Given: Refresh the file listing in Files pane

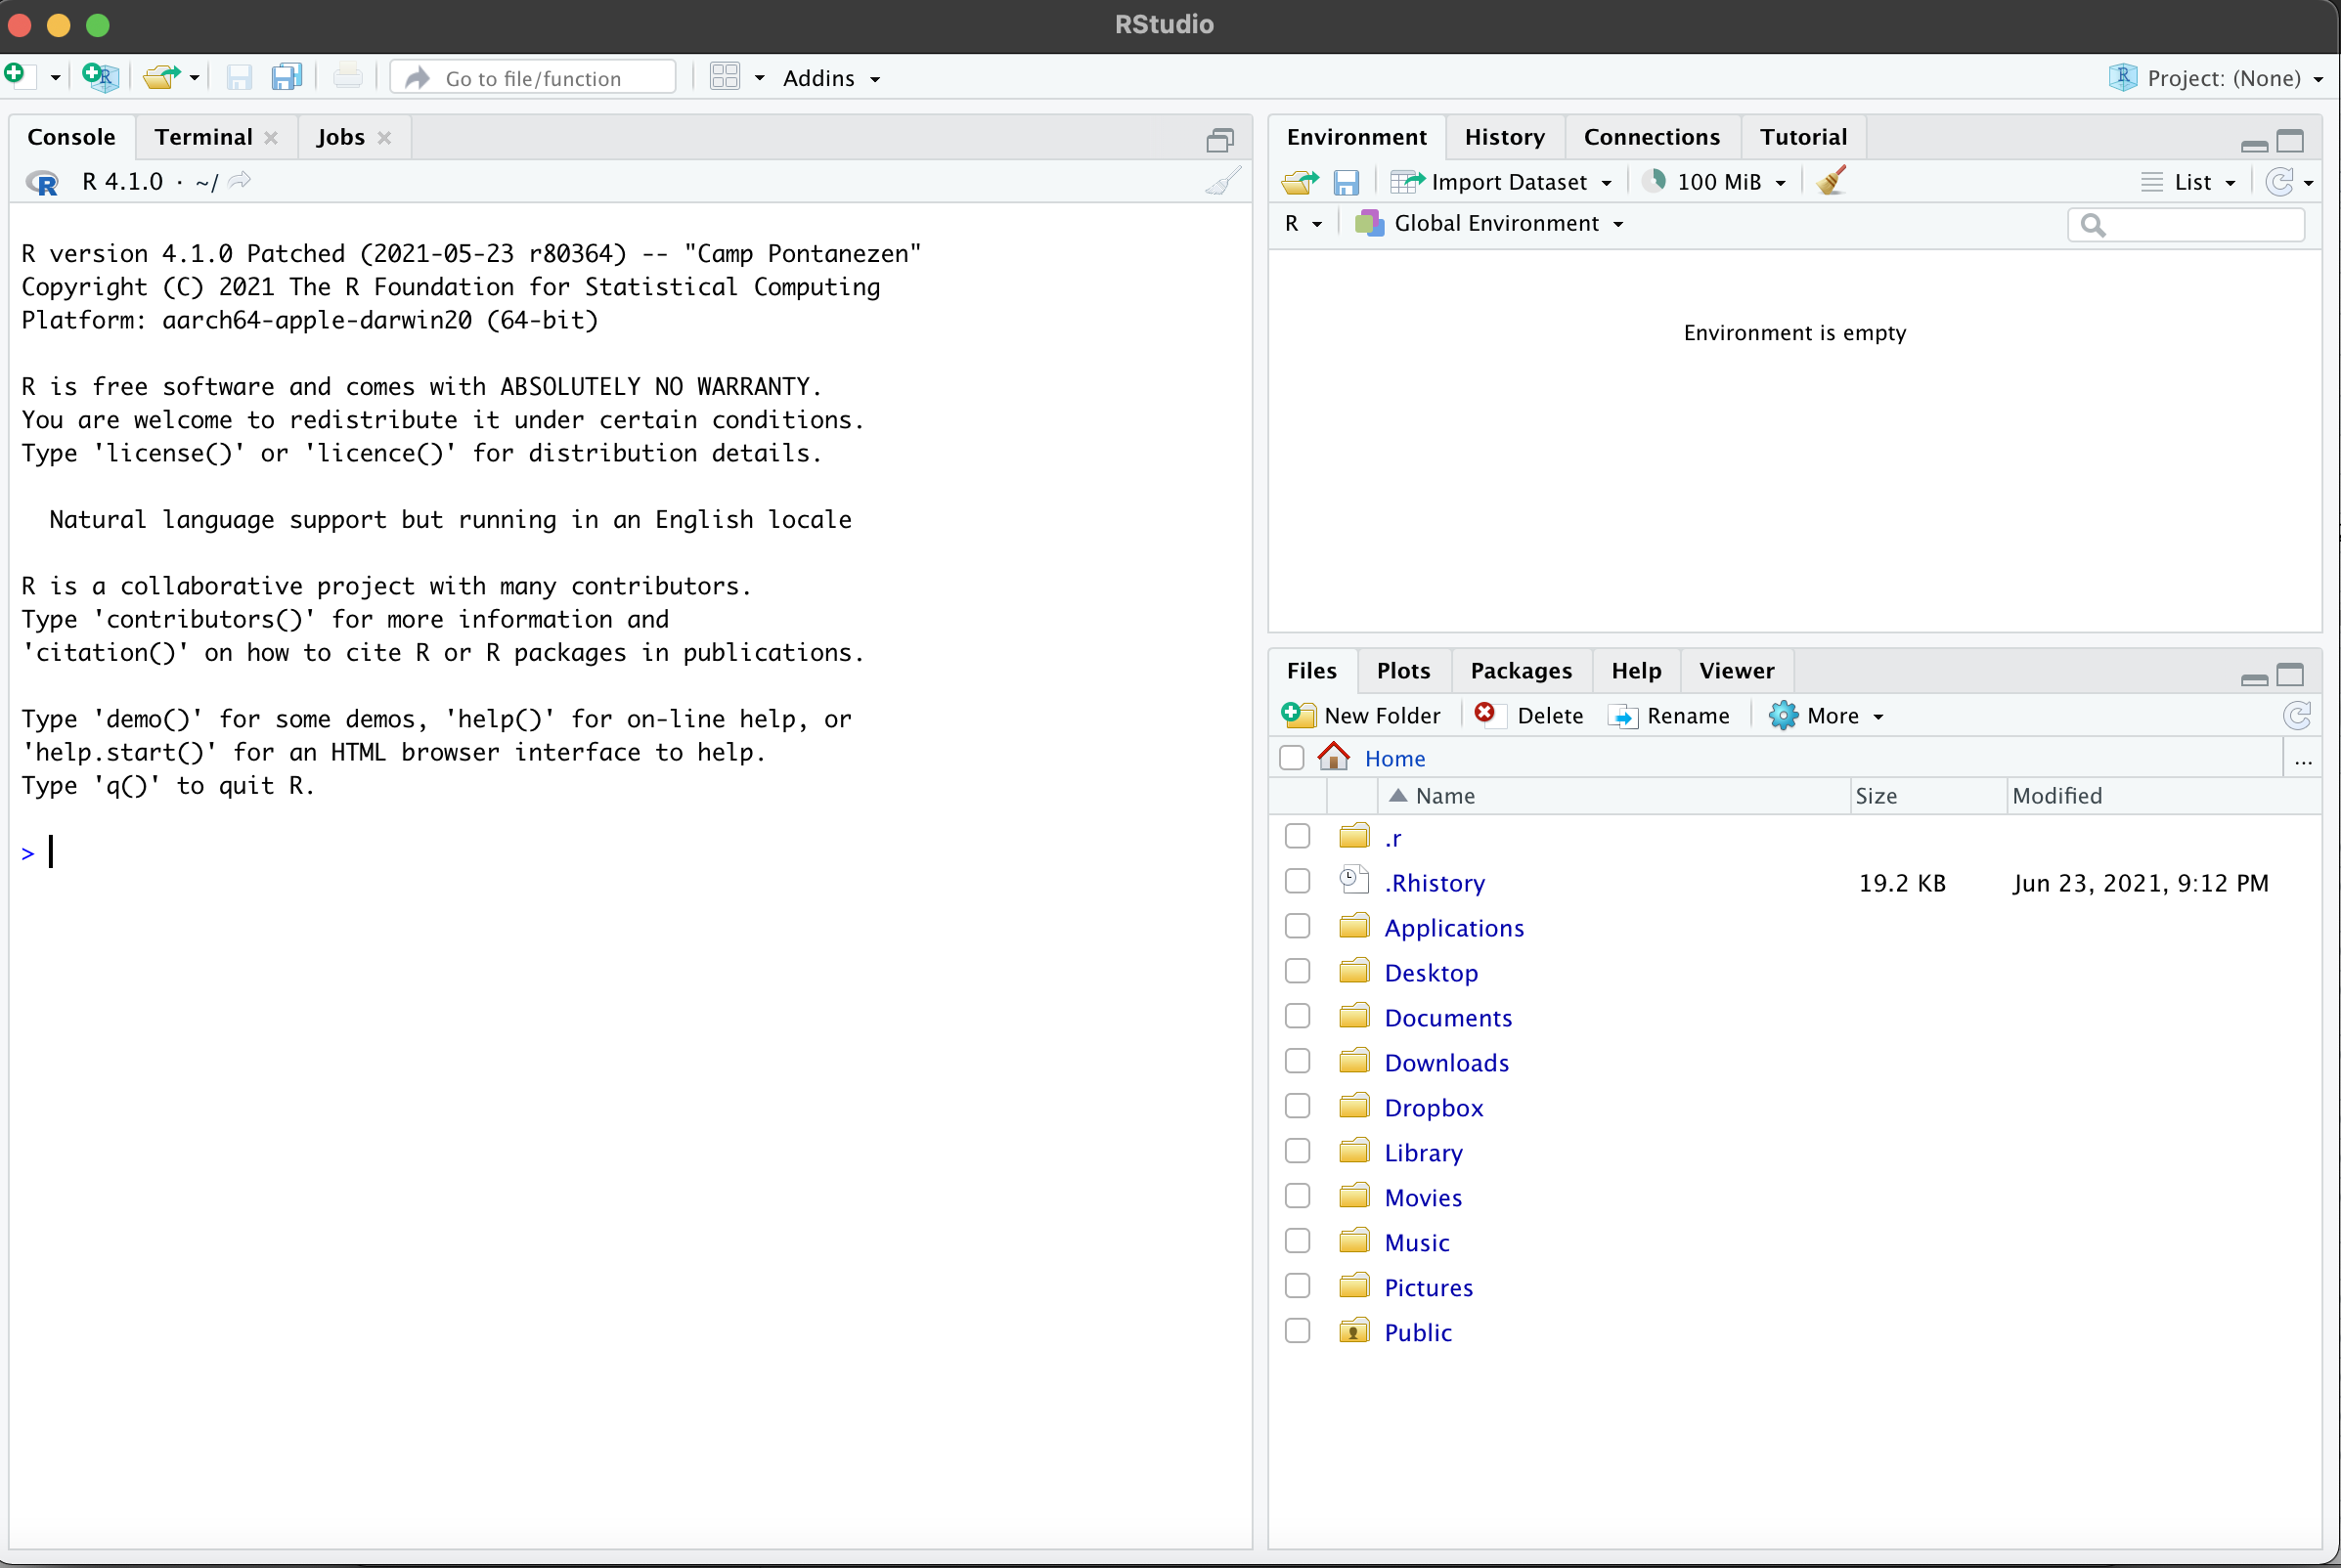Looking at the screenshot, I should click(x=2297, y=715).
